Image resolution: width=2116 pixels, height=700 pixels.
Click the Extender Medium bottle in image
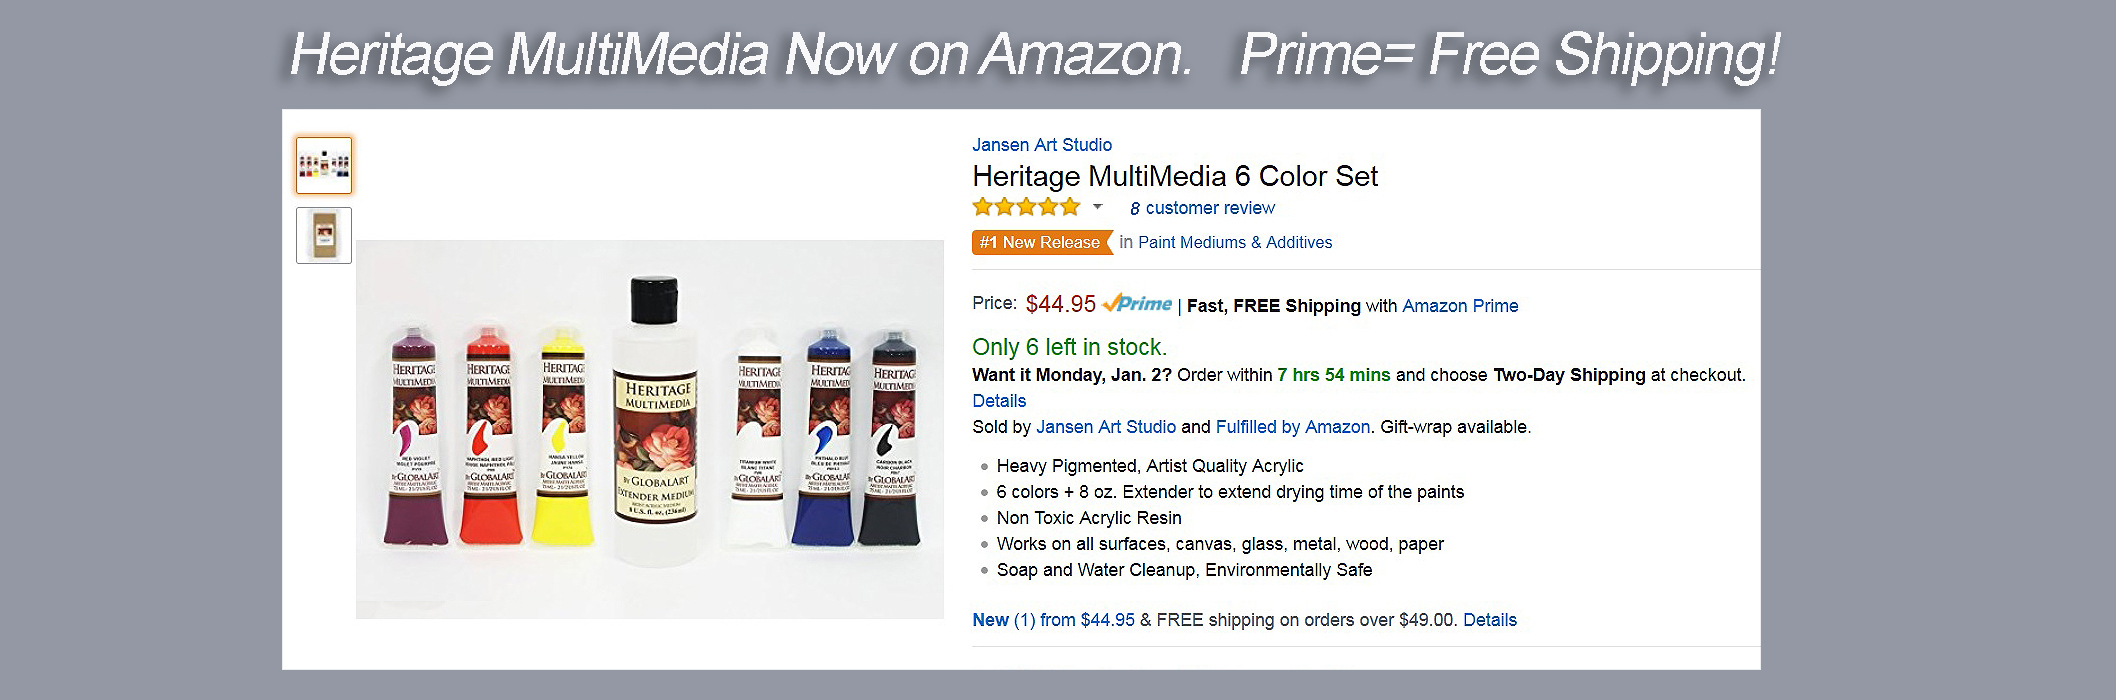655,420
